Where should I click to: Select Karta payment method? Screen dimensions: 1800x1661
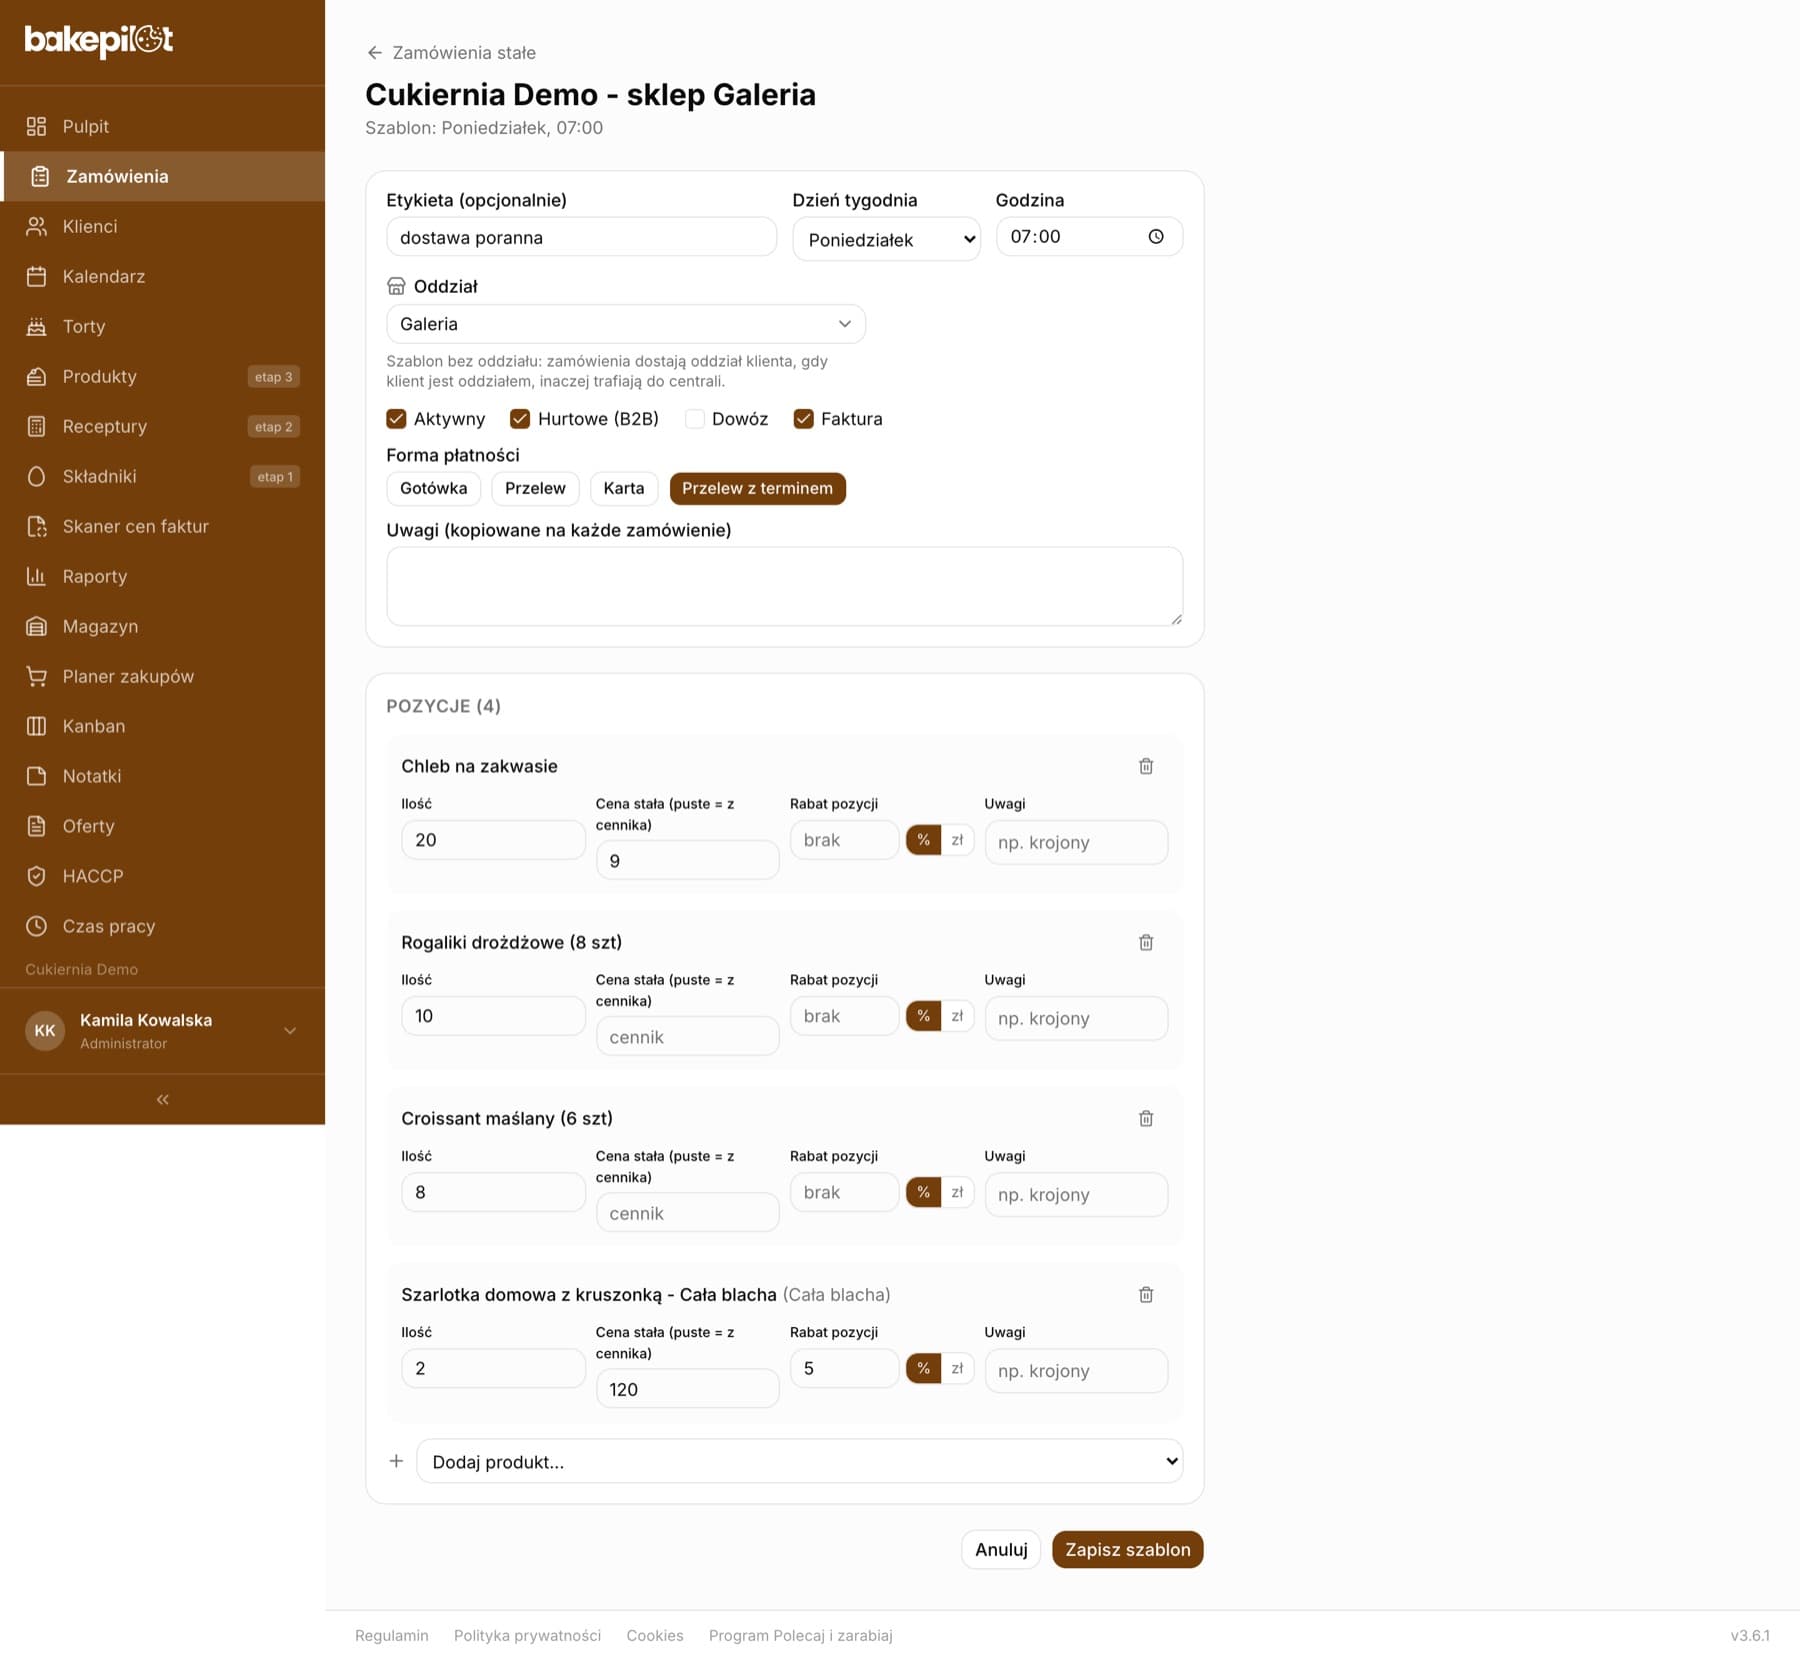[x=624, y=488]
